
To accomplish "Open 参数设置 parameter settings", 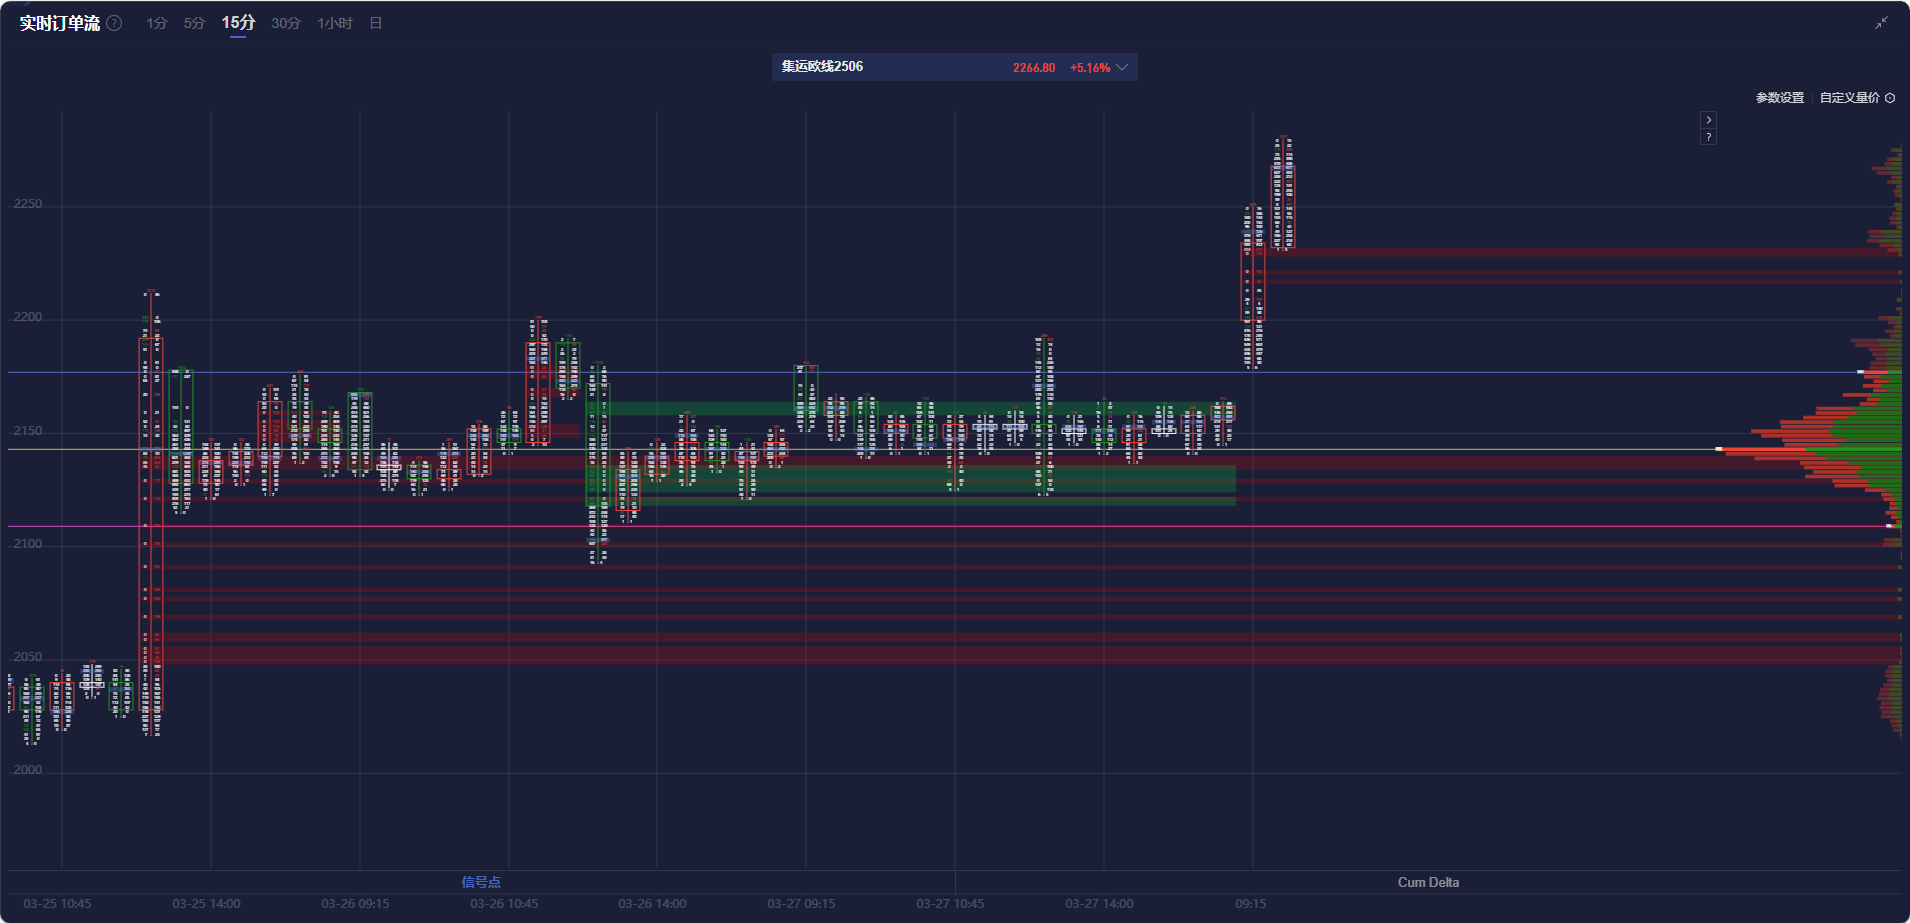I will [x=1780, y=98].
